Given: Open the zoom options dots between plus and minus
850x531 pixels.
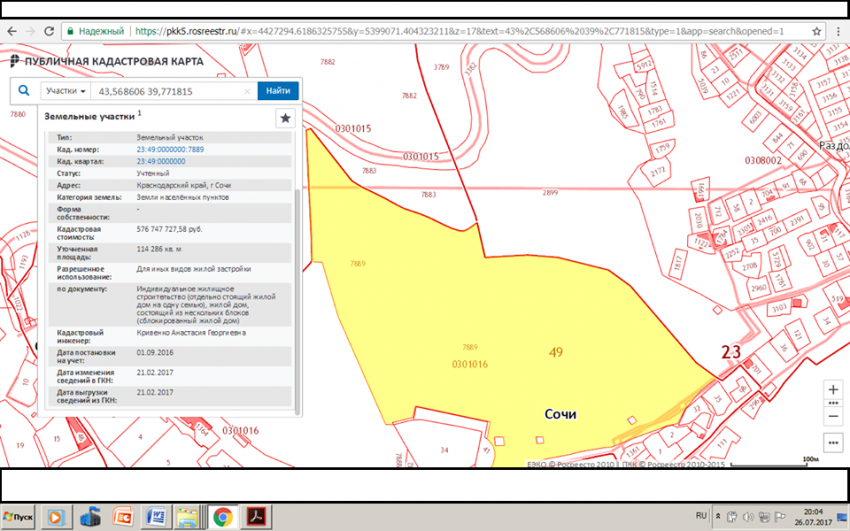Looking at the screenshot, I should tap(833, 403).
